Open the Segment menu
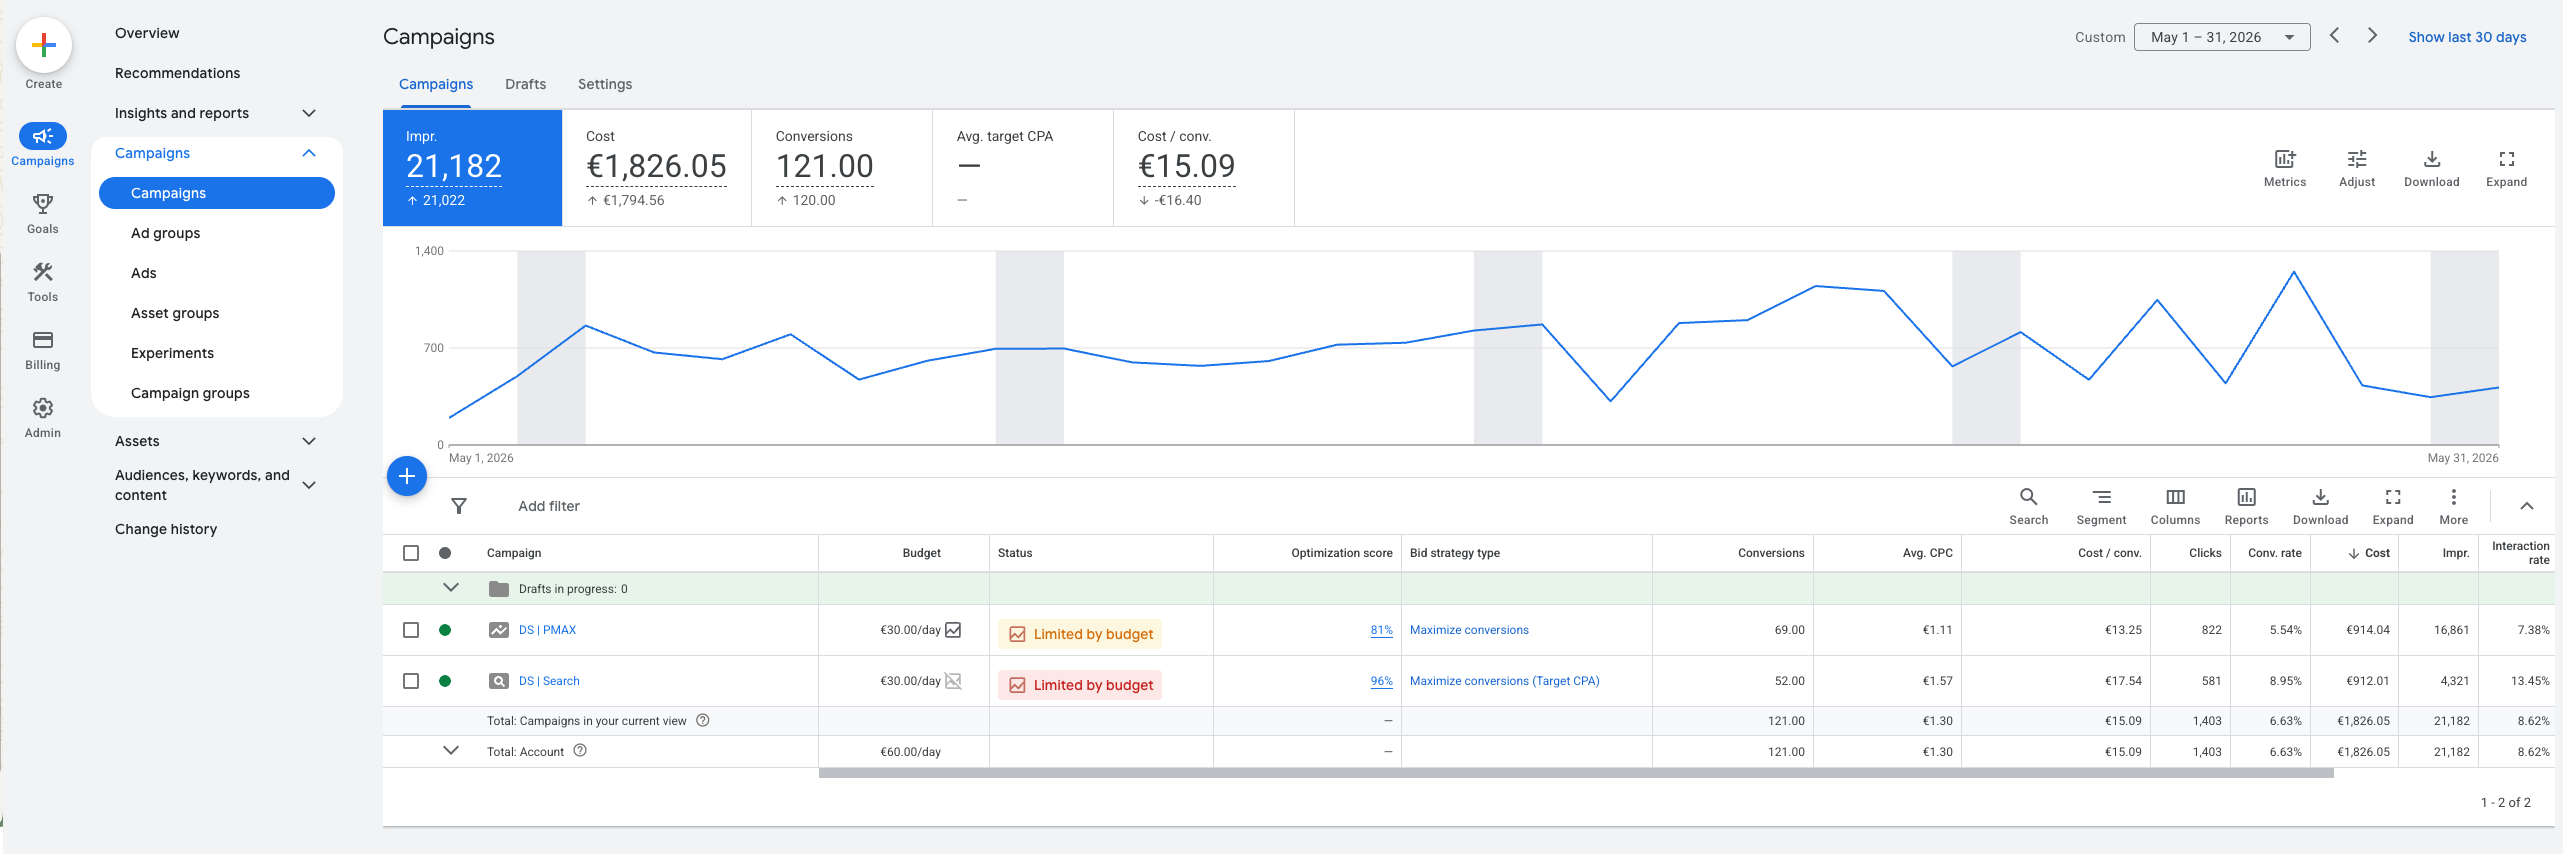 pyautogui.click(x=2102, y=506)
